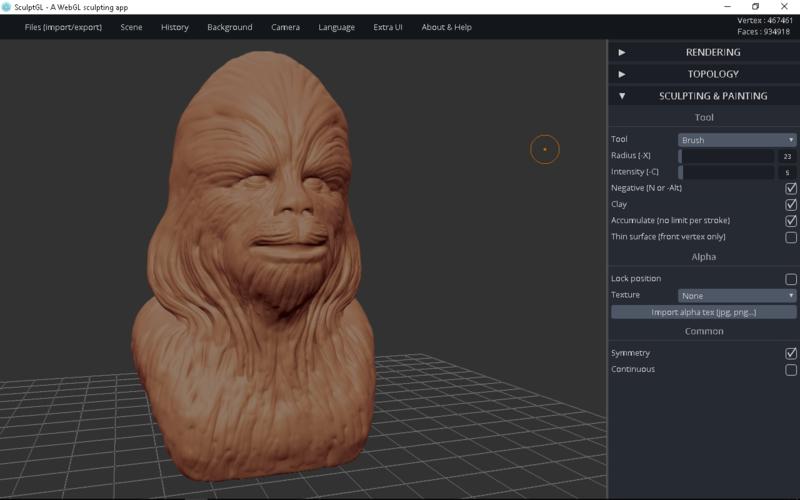Open the Camera menu
This screenshot has width=800, height=500.
coord(285,27)
